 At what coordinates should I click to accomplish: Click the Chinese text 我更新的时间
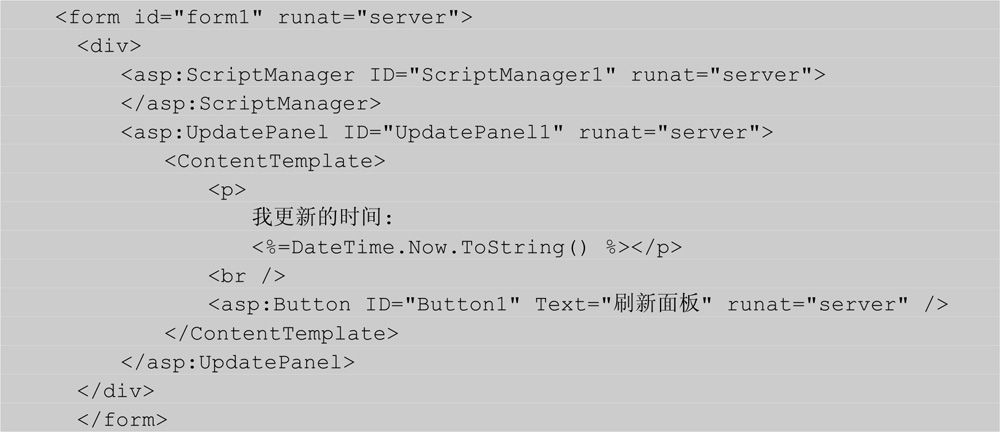click(x=318, y=218)
